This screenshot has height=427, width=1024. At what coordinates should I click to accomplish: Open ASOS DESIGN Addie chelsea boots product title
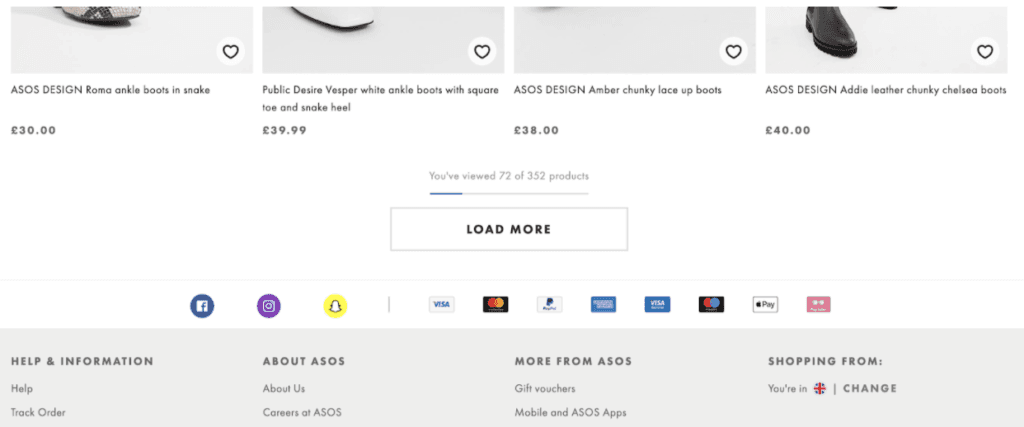885,90
